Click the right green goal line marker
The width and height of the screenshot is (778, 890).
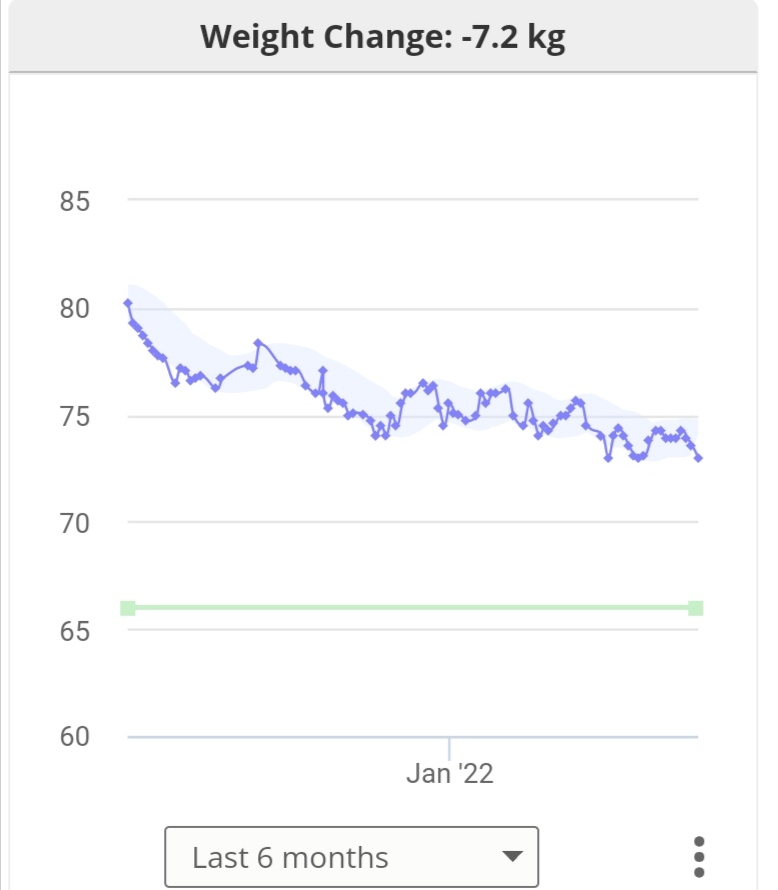[x=696, y=608]
